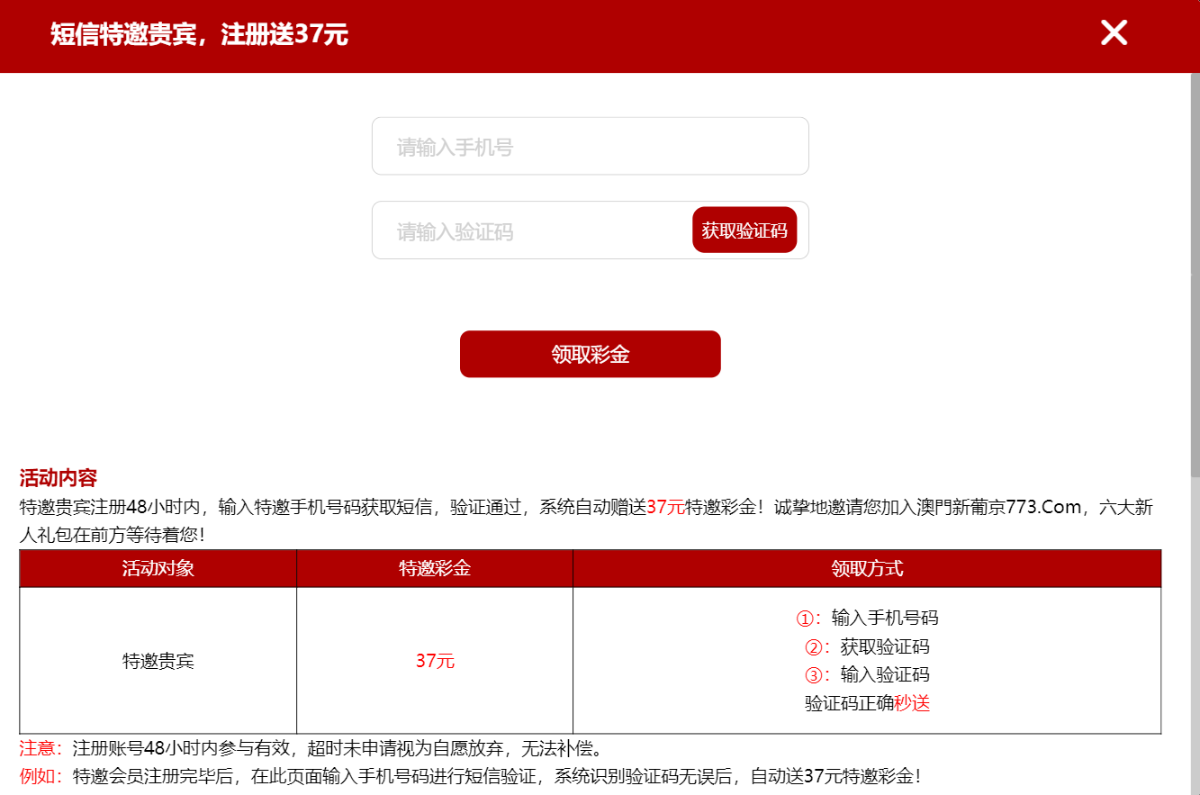Click the 领取彩金 button
Image resolution: width=1200 pixels, height=795 pixels.
click(x=590, y=354)
